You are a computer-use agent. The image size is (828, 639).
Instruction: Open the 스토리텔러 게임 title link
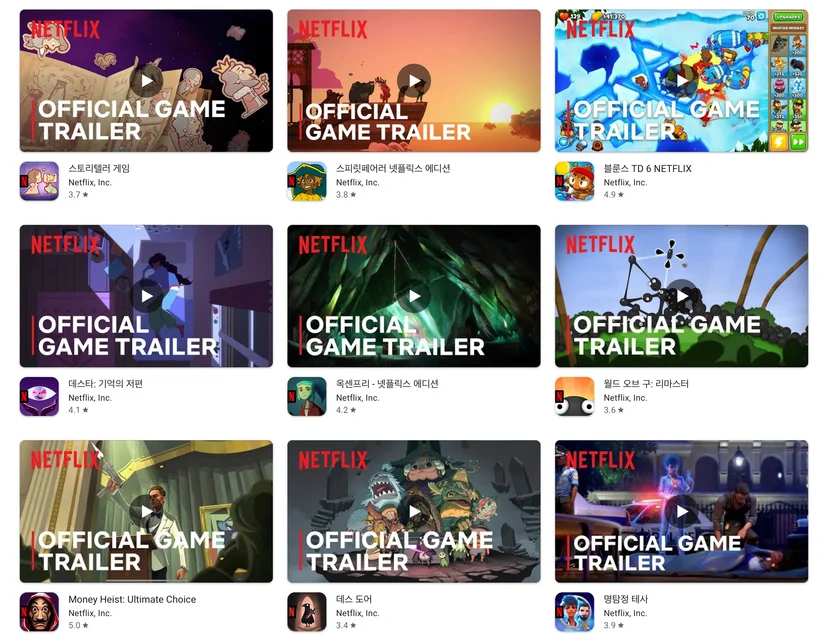(x=99, y=168)
